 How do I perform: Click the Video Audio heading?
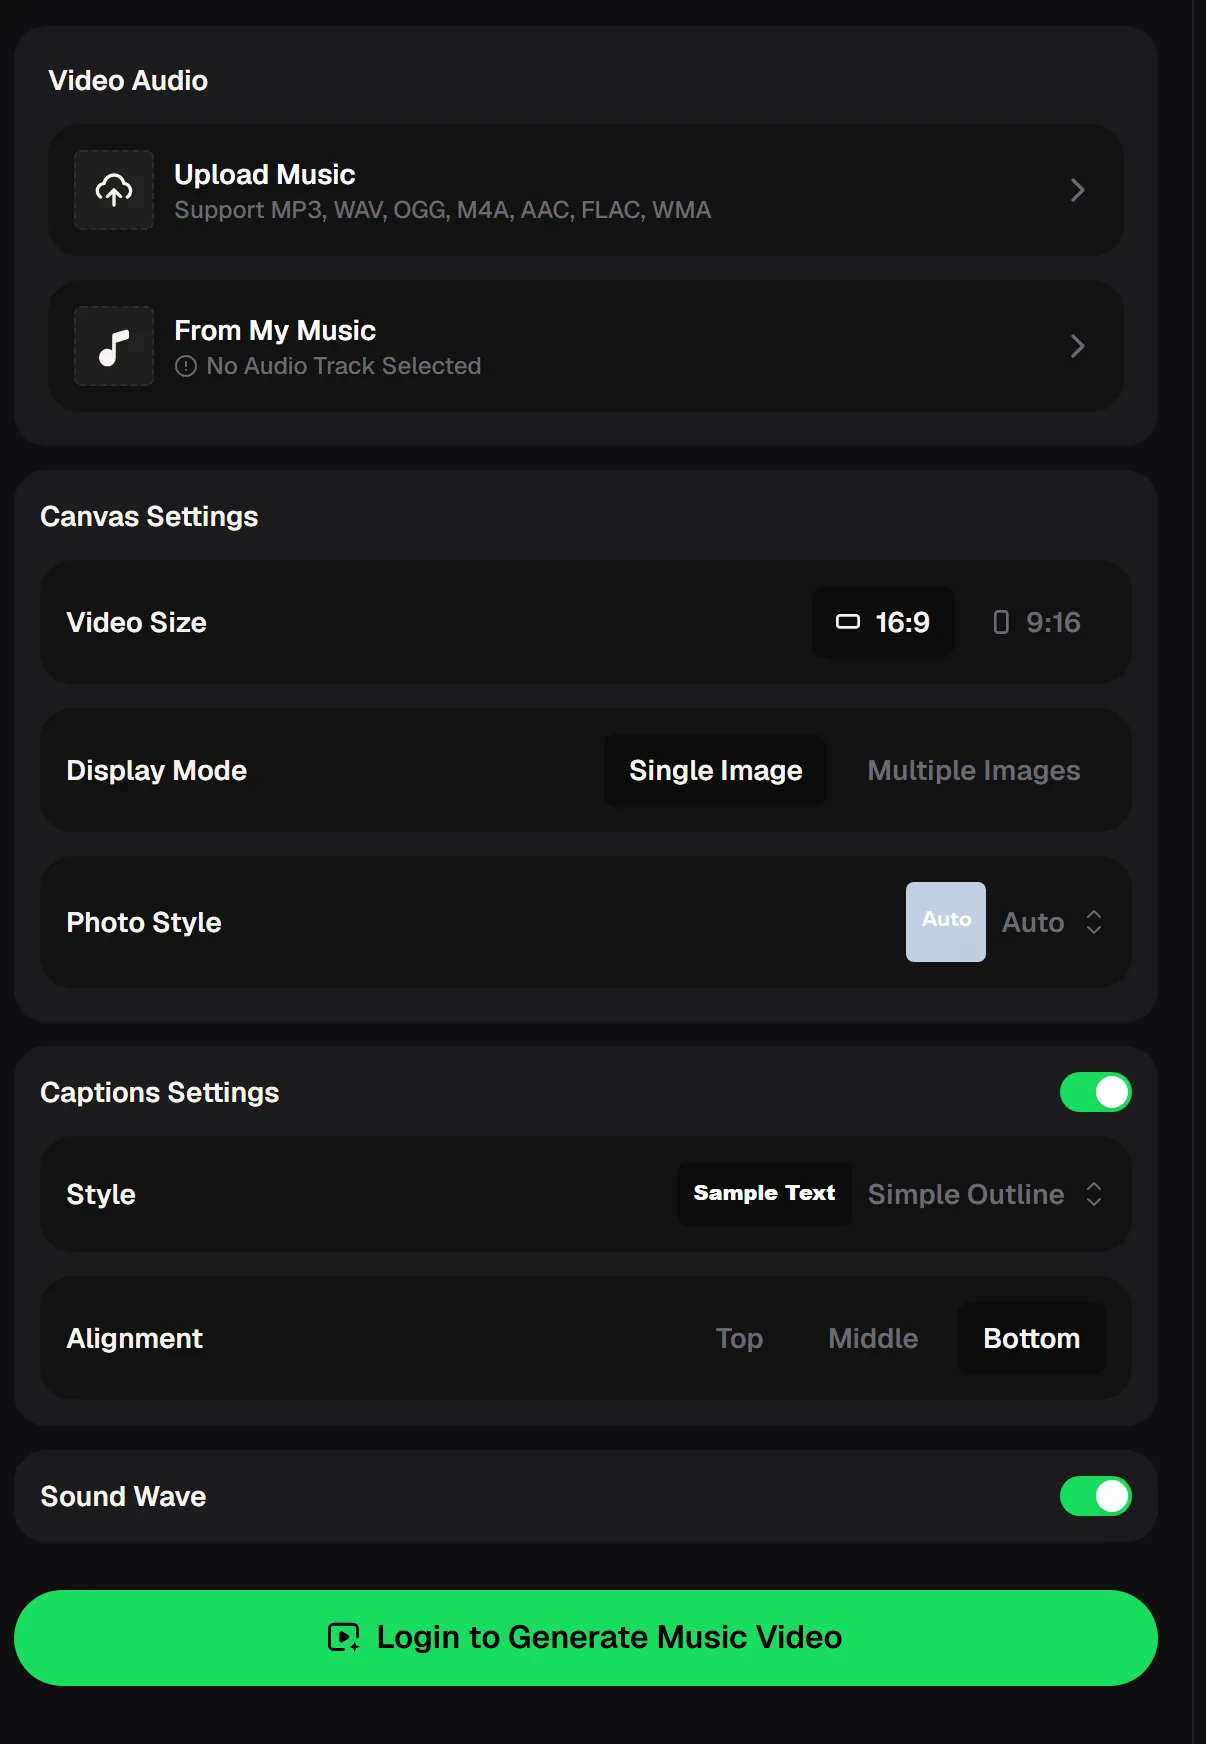[128, 81]
